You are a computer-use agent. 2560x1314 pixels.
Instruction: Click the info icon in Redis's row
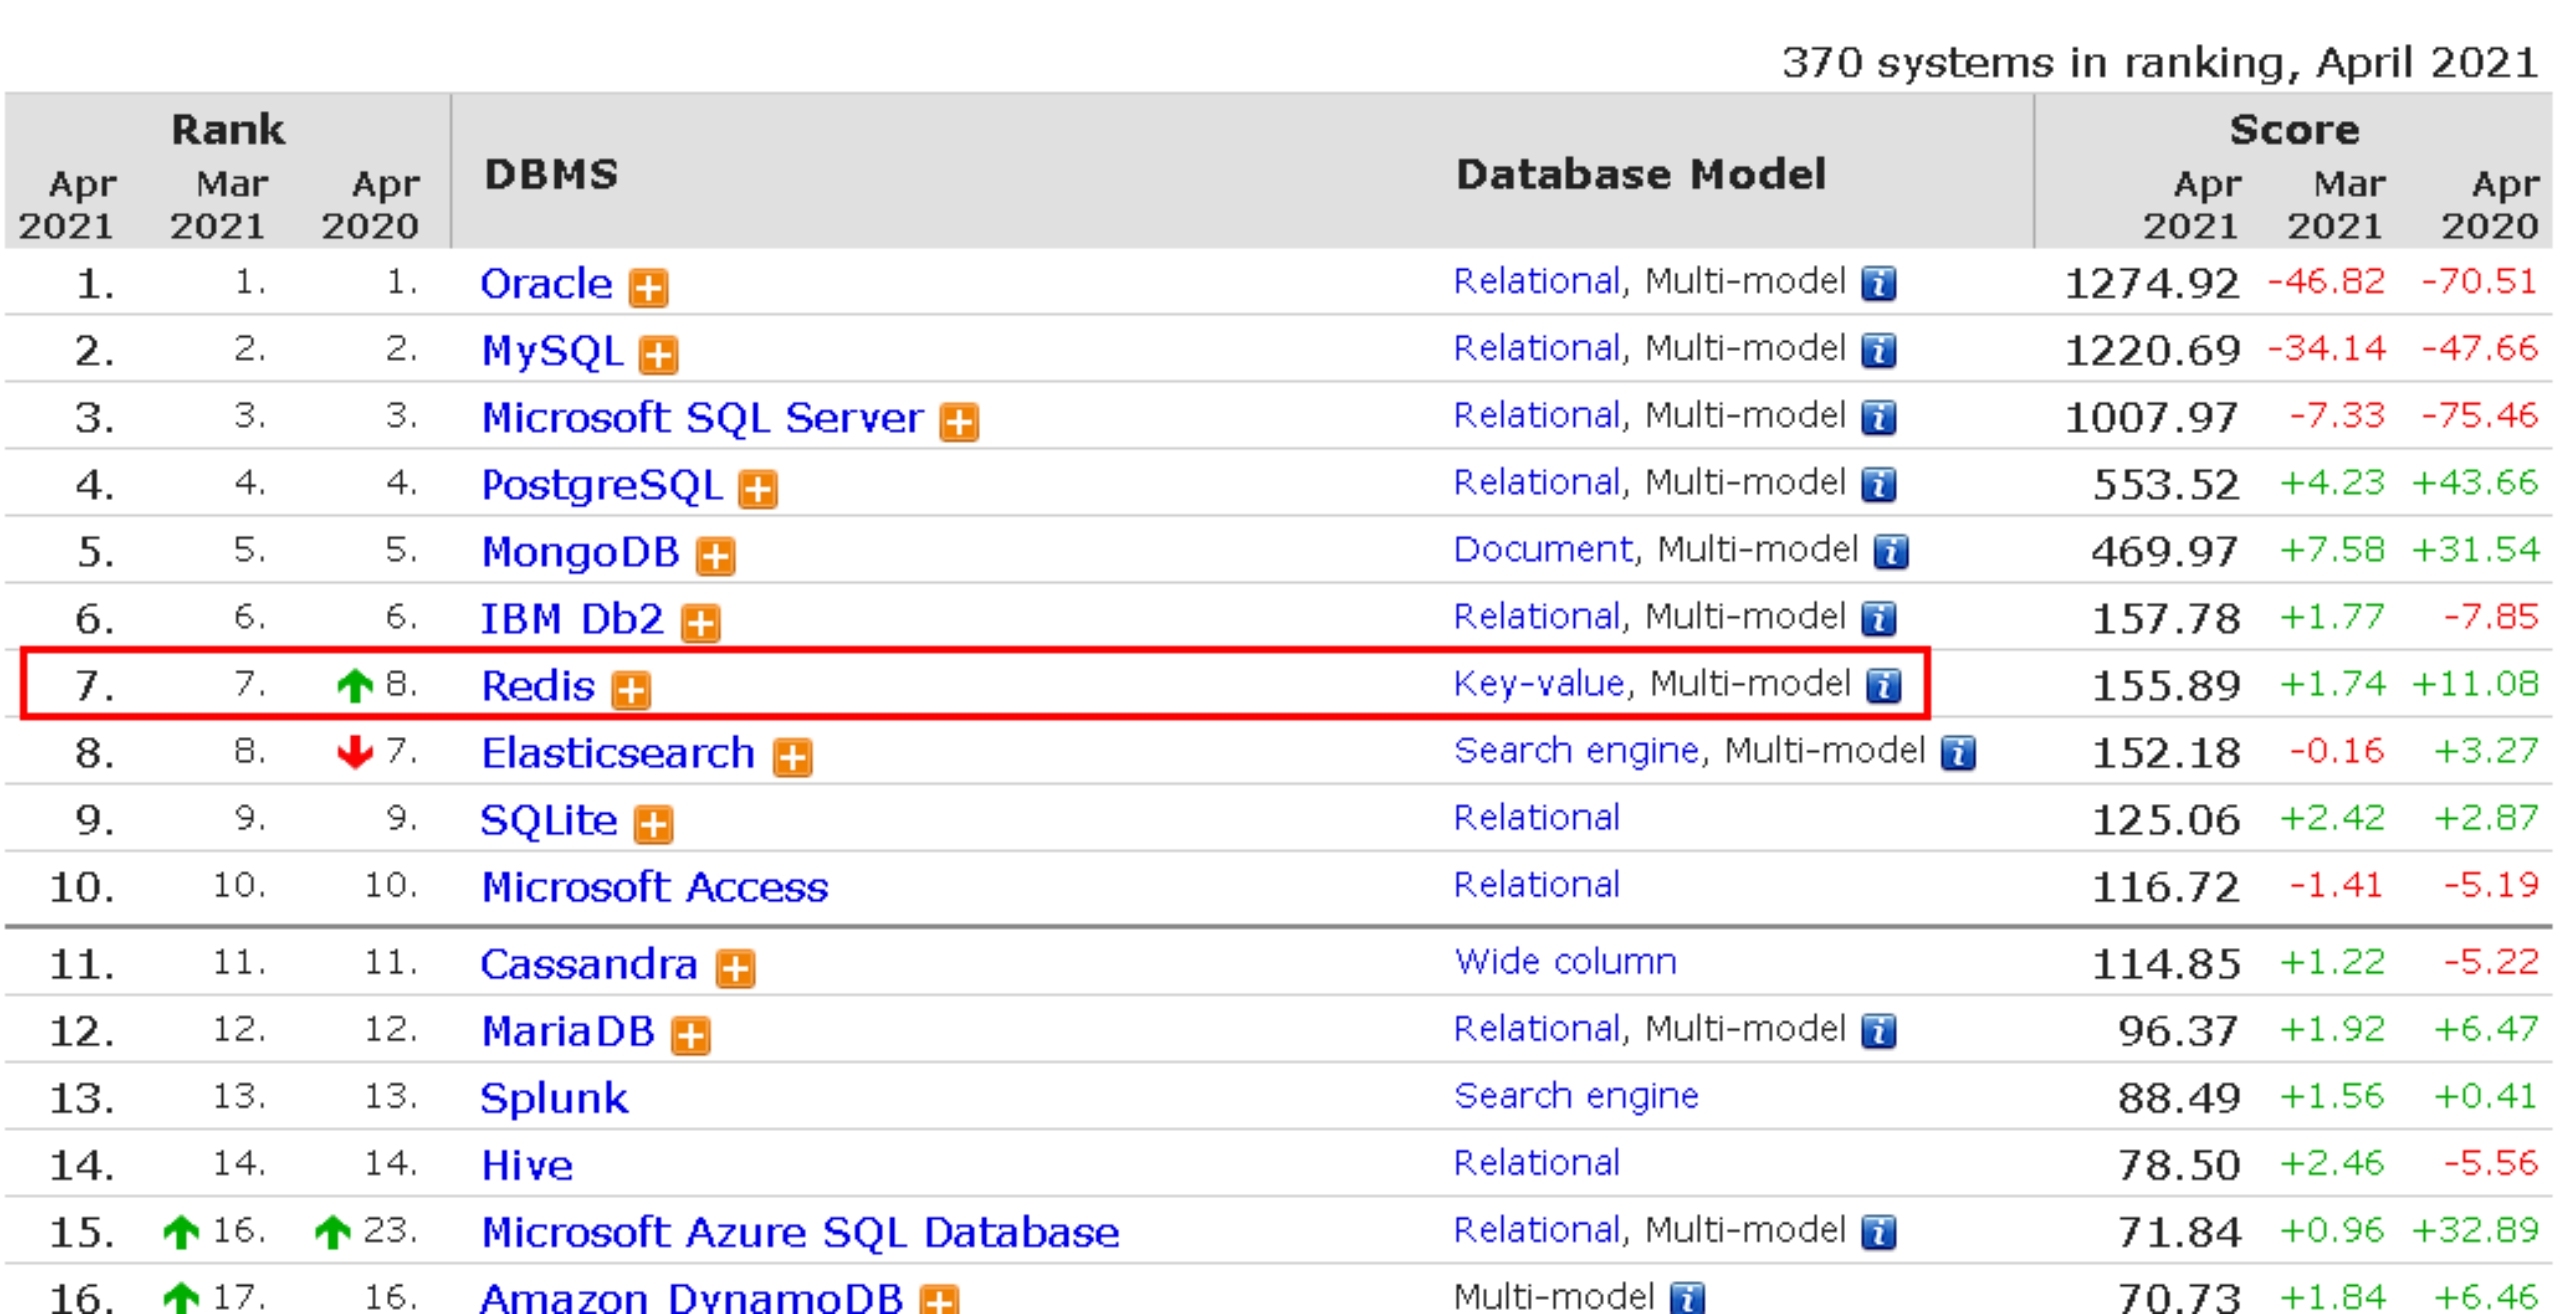point(1884,686)
